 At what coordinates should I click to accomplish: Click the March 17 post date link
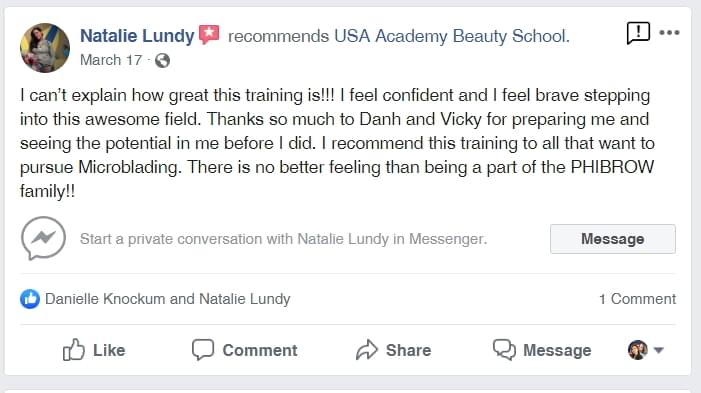pos(111,60)
